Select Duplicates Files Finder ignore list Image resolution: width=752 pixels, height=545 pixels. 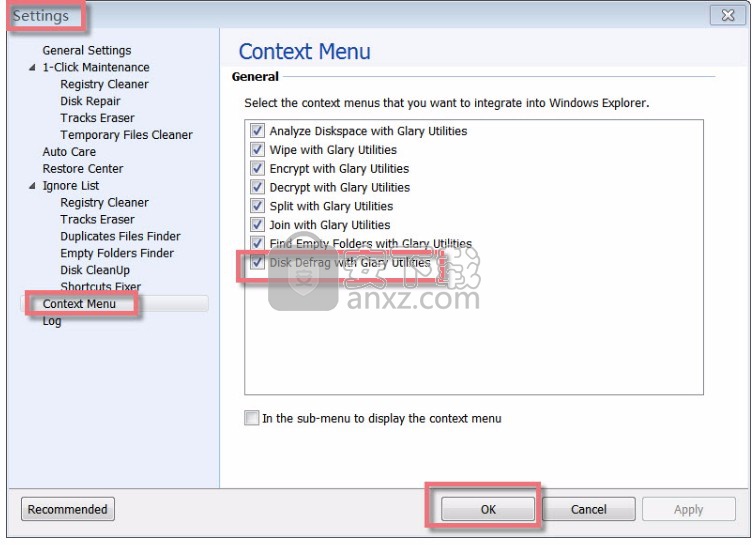coord(120,236)
